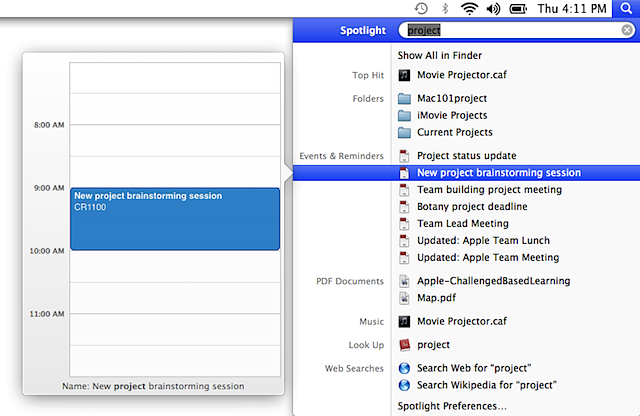The height and width of the screenshot is (416, 640).
Task: Open the Wi-Fi status menu
Action: [x=468, y=9]
